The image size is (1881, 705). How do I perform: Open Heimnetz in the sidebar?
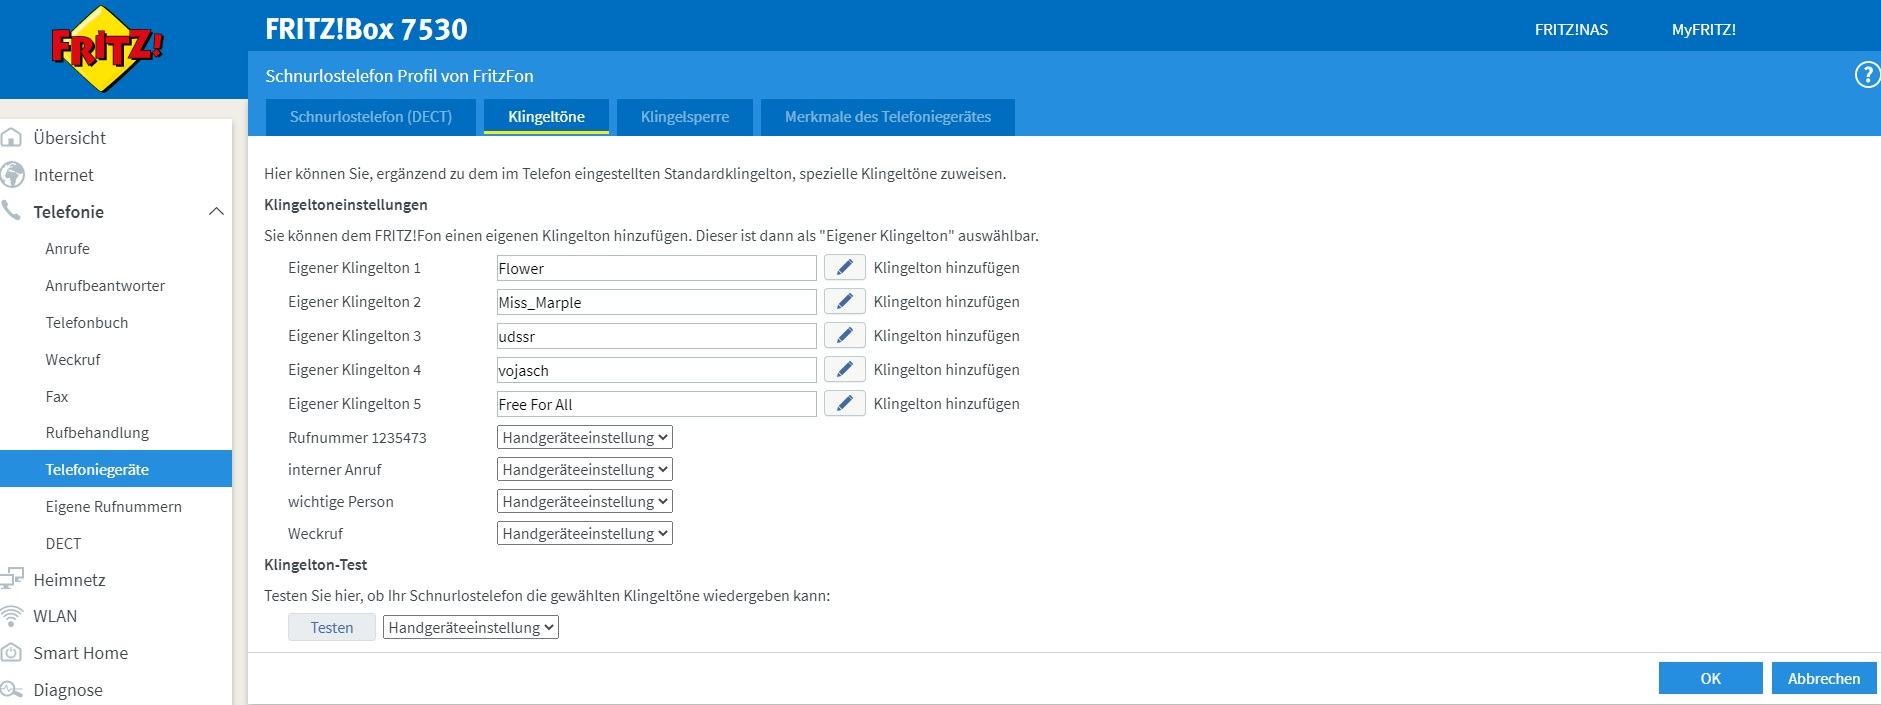click(x=69, y=580)
